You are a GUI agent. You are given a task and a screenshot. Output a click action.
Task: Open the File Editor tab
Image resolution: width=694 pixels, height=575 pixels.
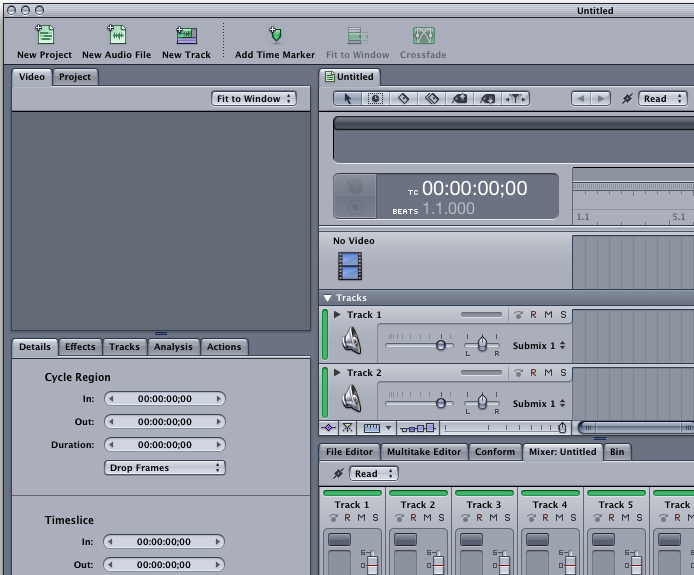tap(349, 452)
